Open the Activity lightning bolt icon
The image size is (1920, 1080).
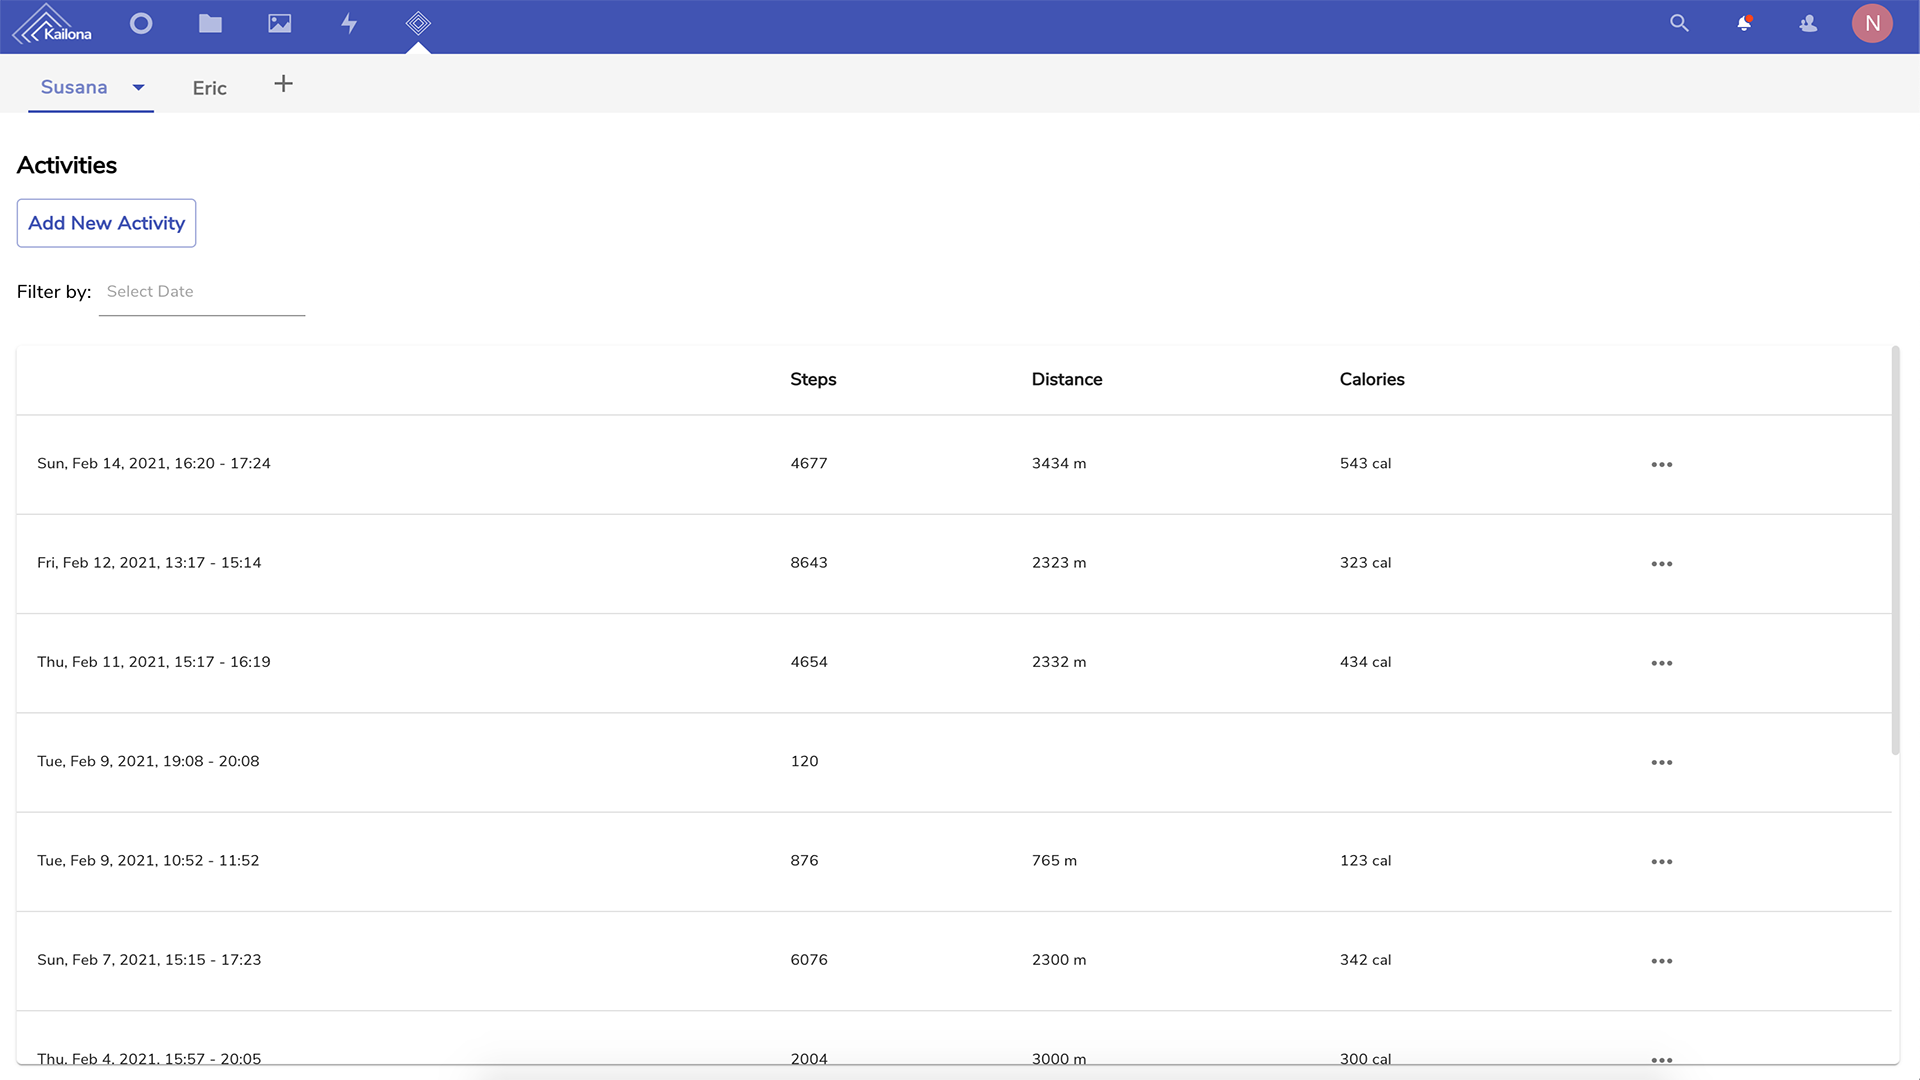tap(349, 23)
